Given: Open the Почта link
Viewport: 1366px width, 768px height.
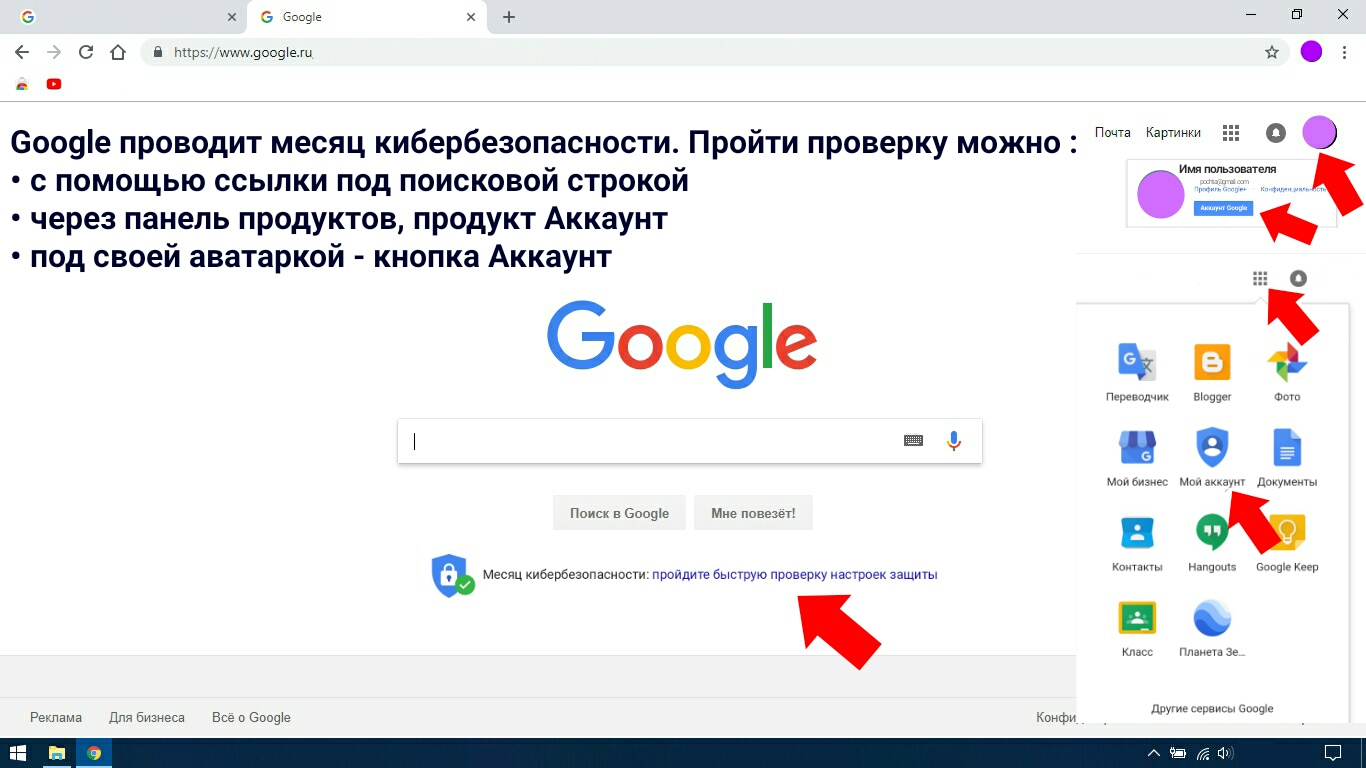Looking at the screenshot, I should click(x=1113, y=132).
